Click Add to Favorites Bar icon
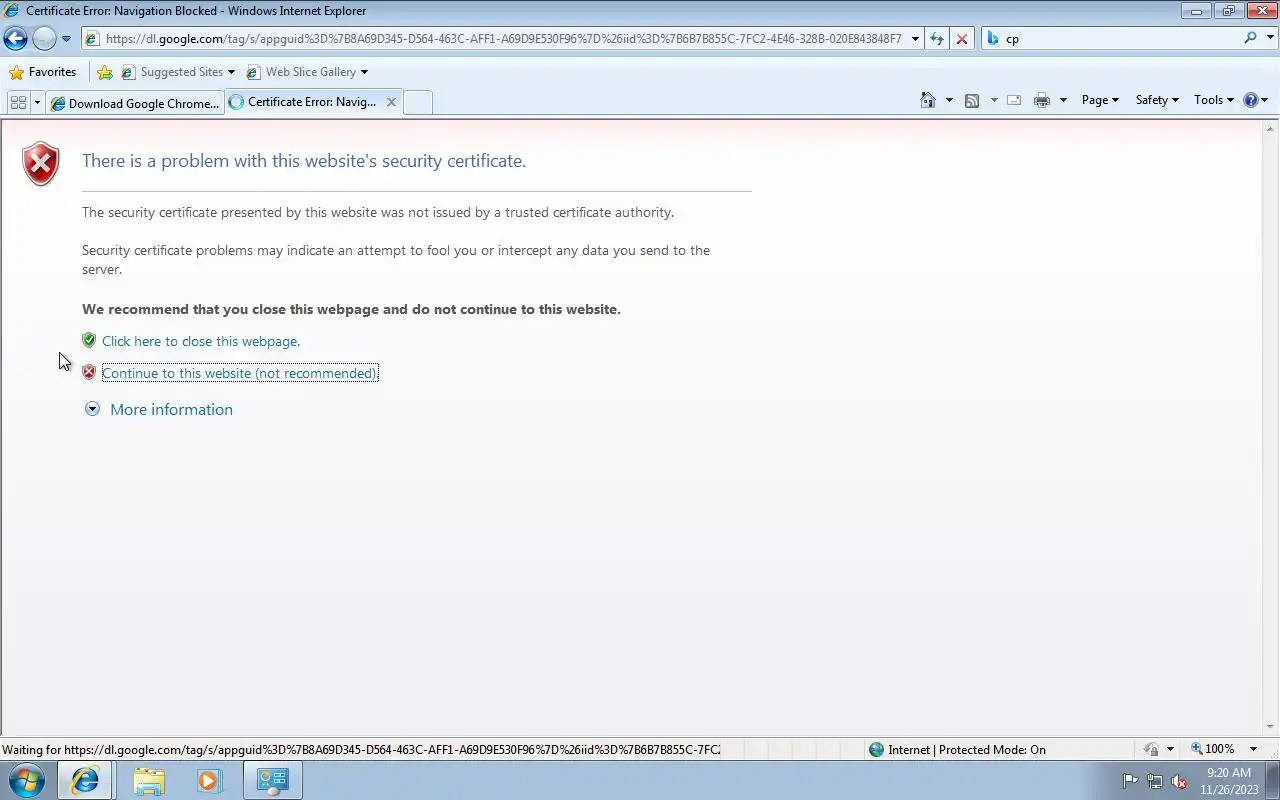Viewport: 1280px width, 800px height. (105, 72)
